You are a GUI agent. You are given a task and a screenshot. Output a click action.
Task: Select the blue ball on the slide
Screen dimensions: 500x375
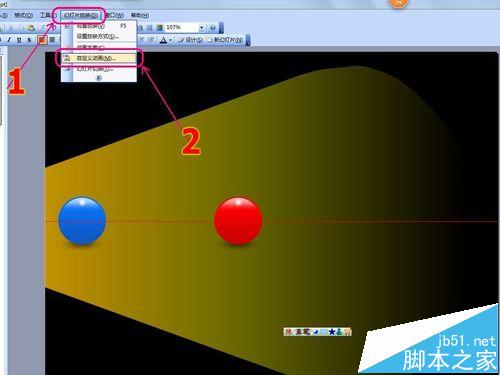pyautogui.click(x=82, y=221)
